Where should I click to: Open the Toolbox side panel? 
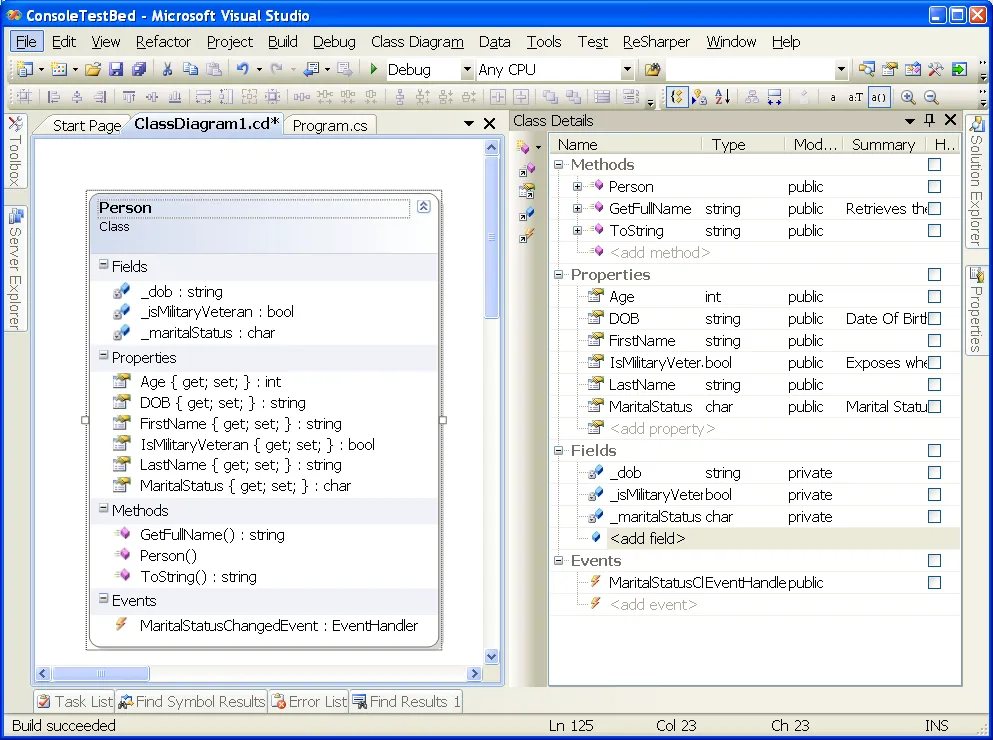coord(15,151)
